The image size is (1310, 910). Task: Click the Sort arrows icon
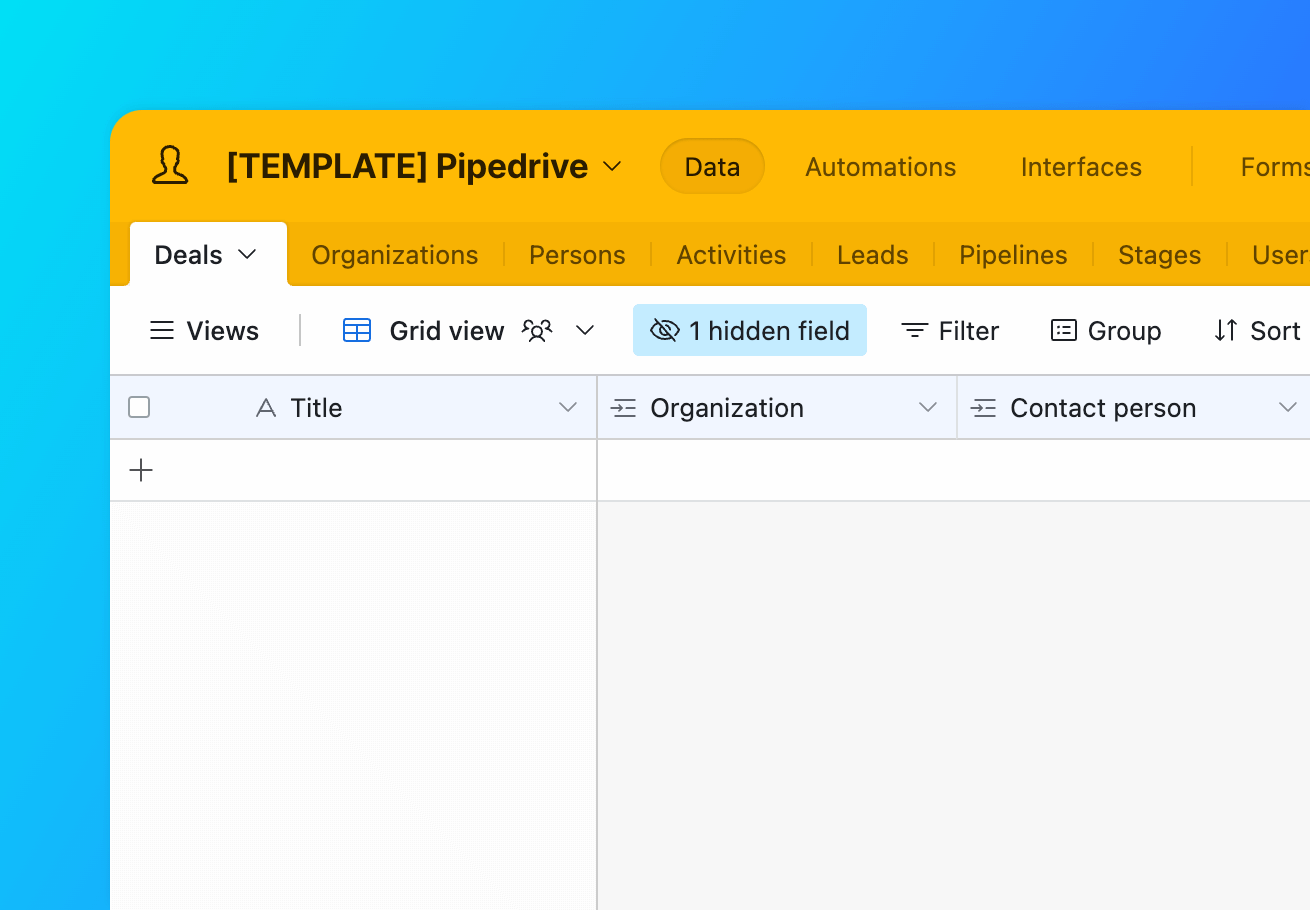tap(1226, 331)
